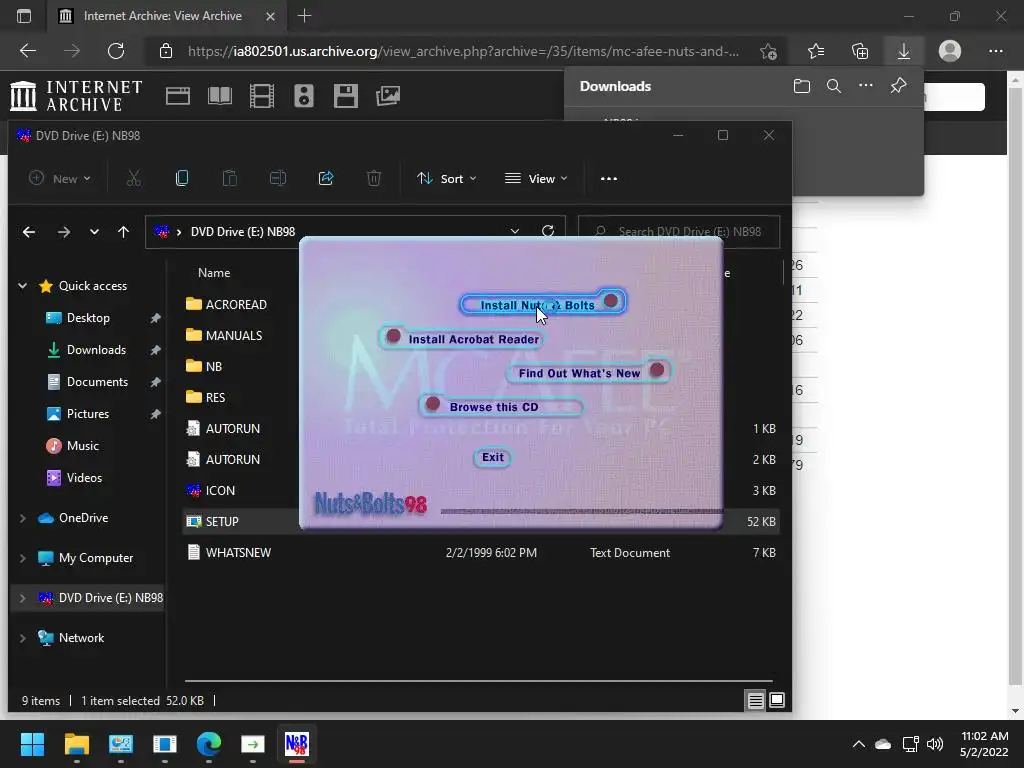Click browser Downloads toolbar icon

tap(904, 51)
